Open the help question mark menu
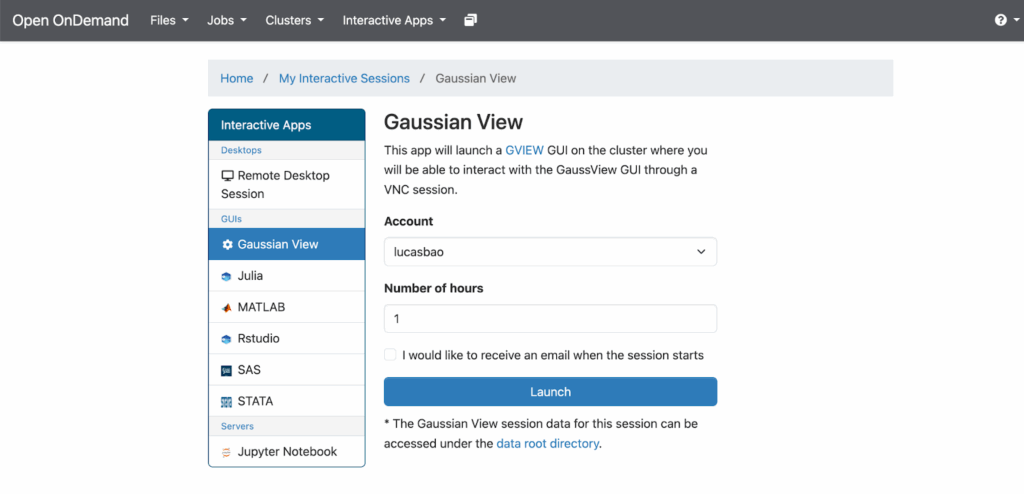Viewport: 1024px width, 495px height. tap(1003, 20)
